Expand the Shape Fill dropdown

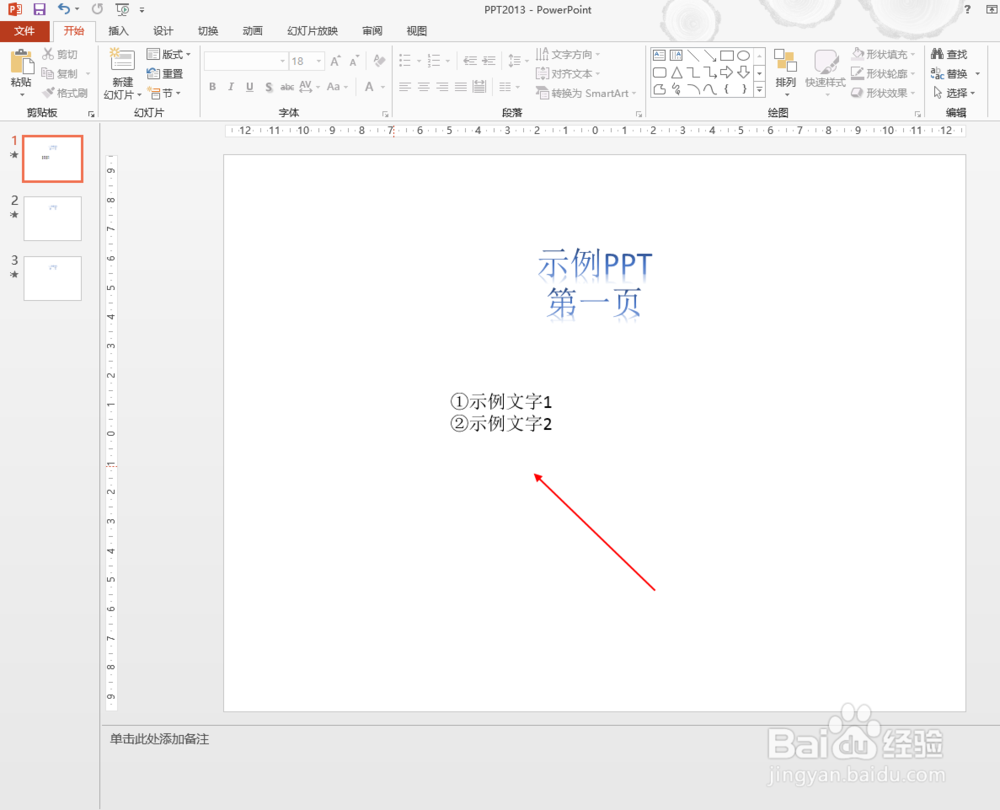tap(912, 54)
